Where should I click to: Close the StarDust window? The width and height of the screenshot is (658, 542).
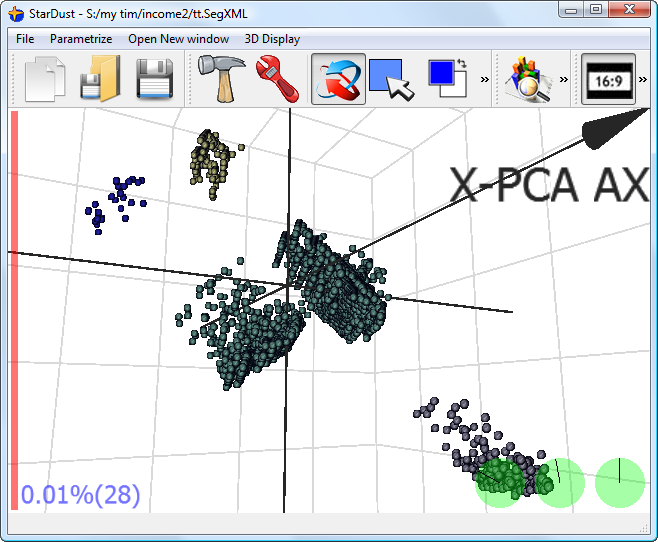629,10
